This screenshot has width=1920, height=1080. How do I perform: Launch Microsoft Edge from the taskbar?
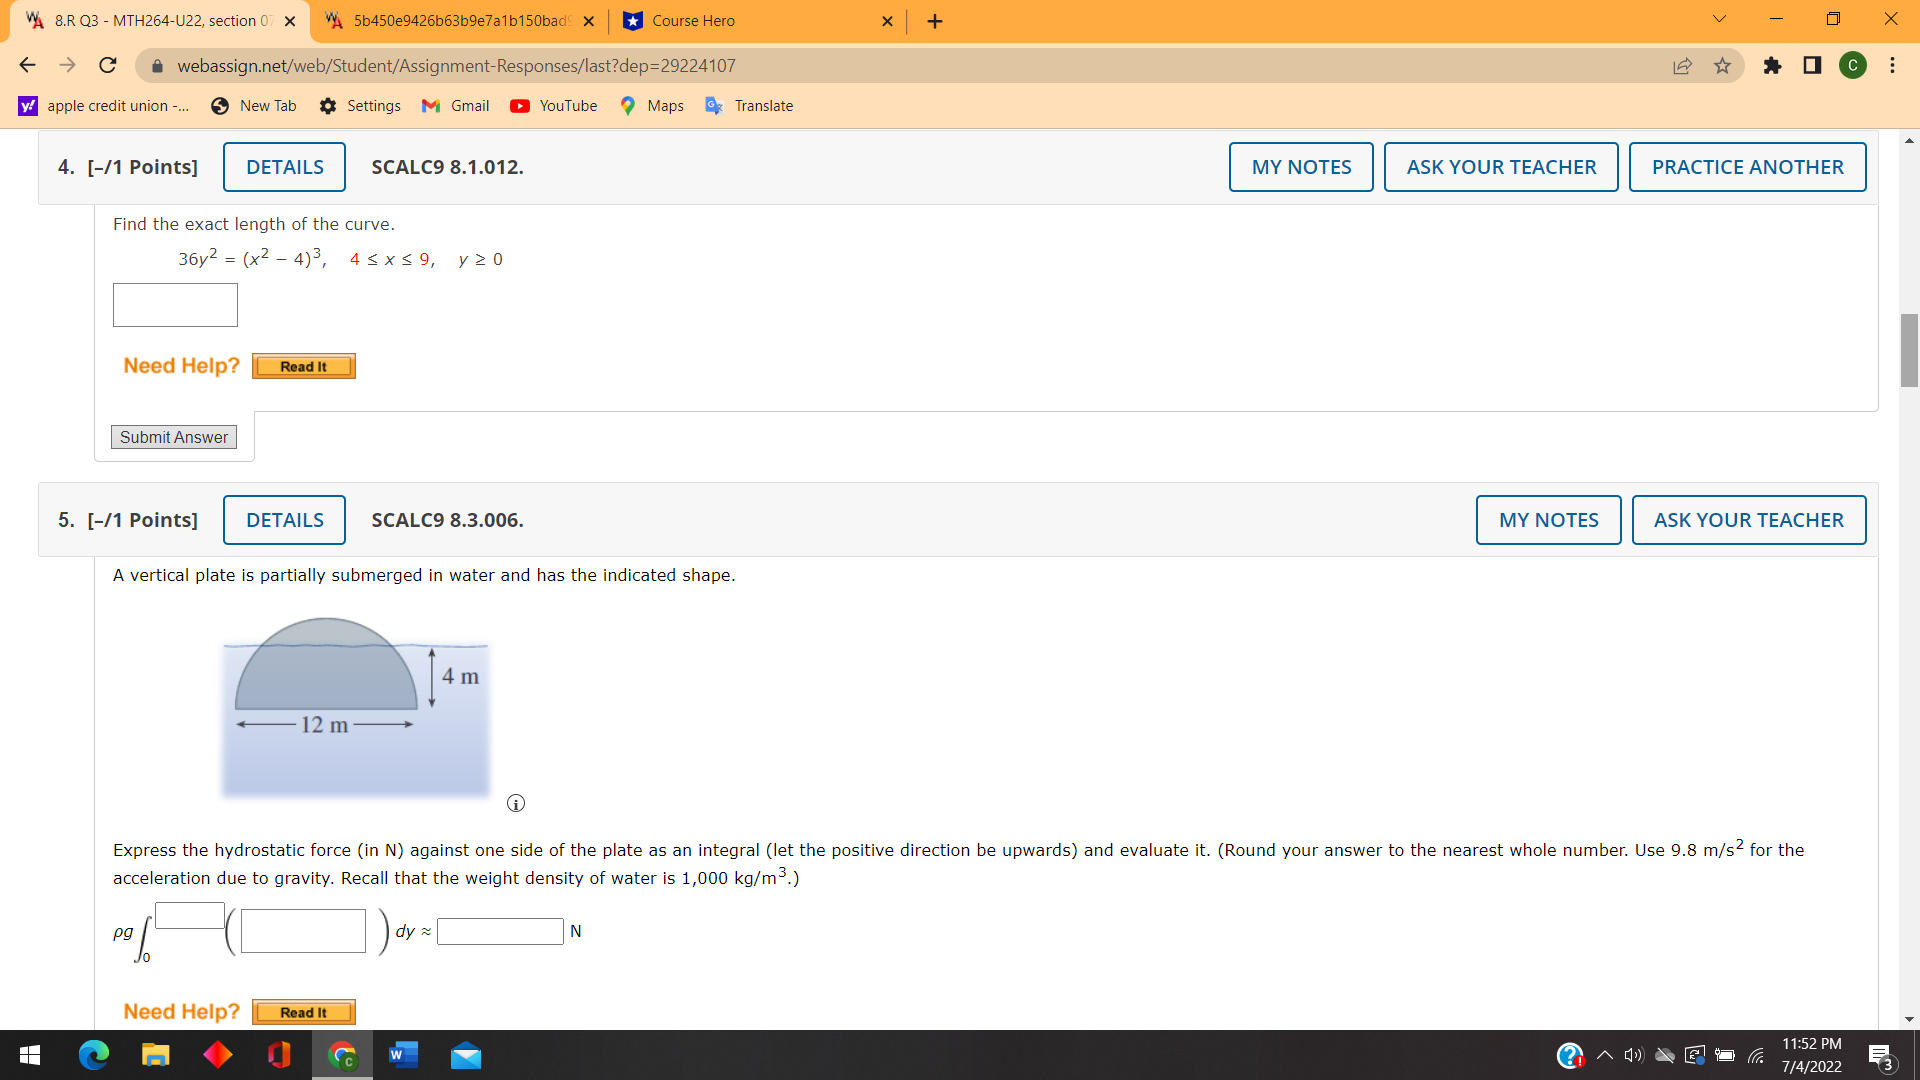[x=93, y=1055]
